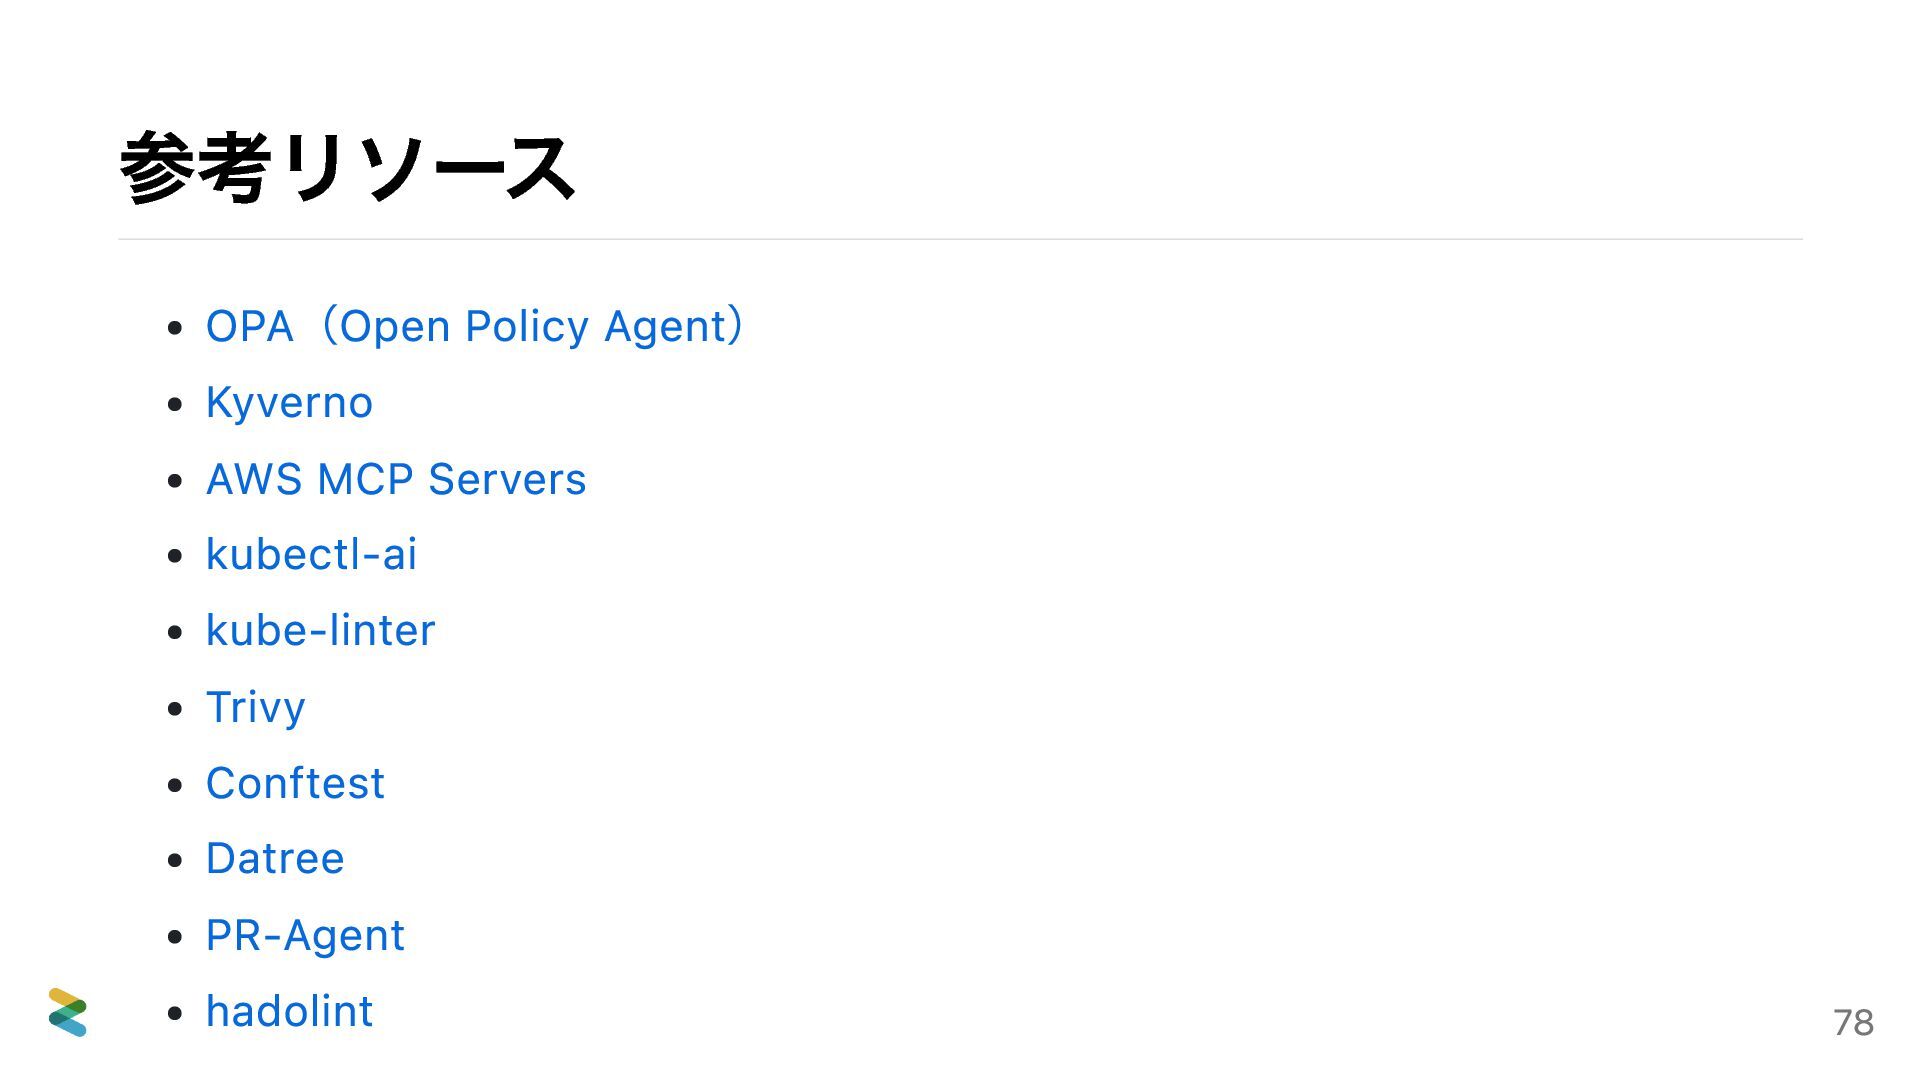Follow the kubectl-ai link
This screenshot has width=1920, height=1080.
tap(311, 555)
